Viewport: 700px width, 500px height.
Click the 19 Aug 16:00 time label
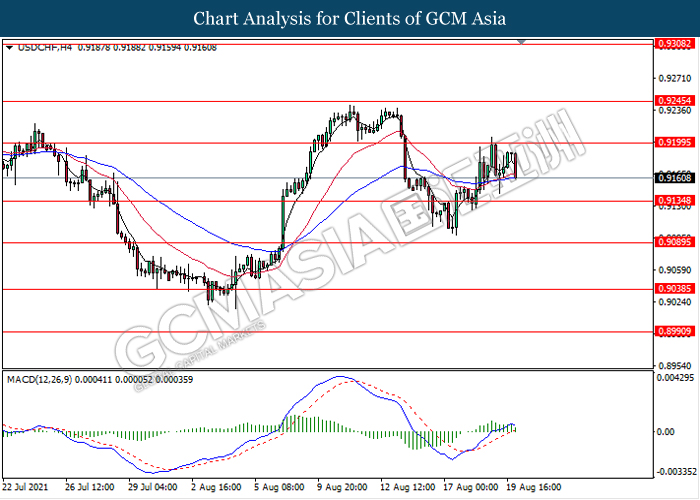tap(530, 489)
